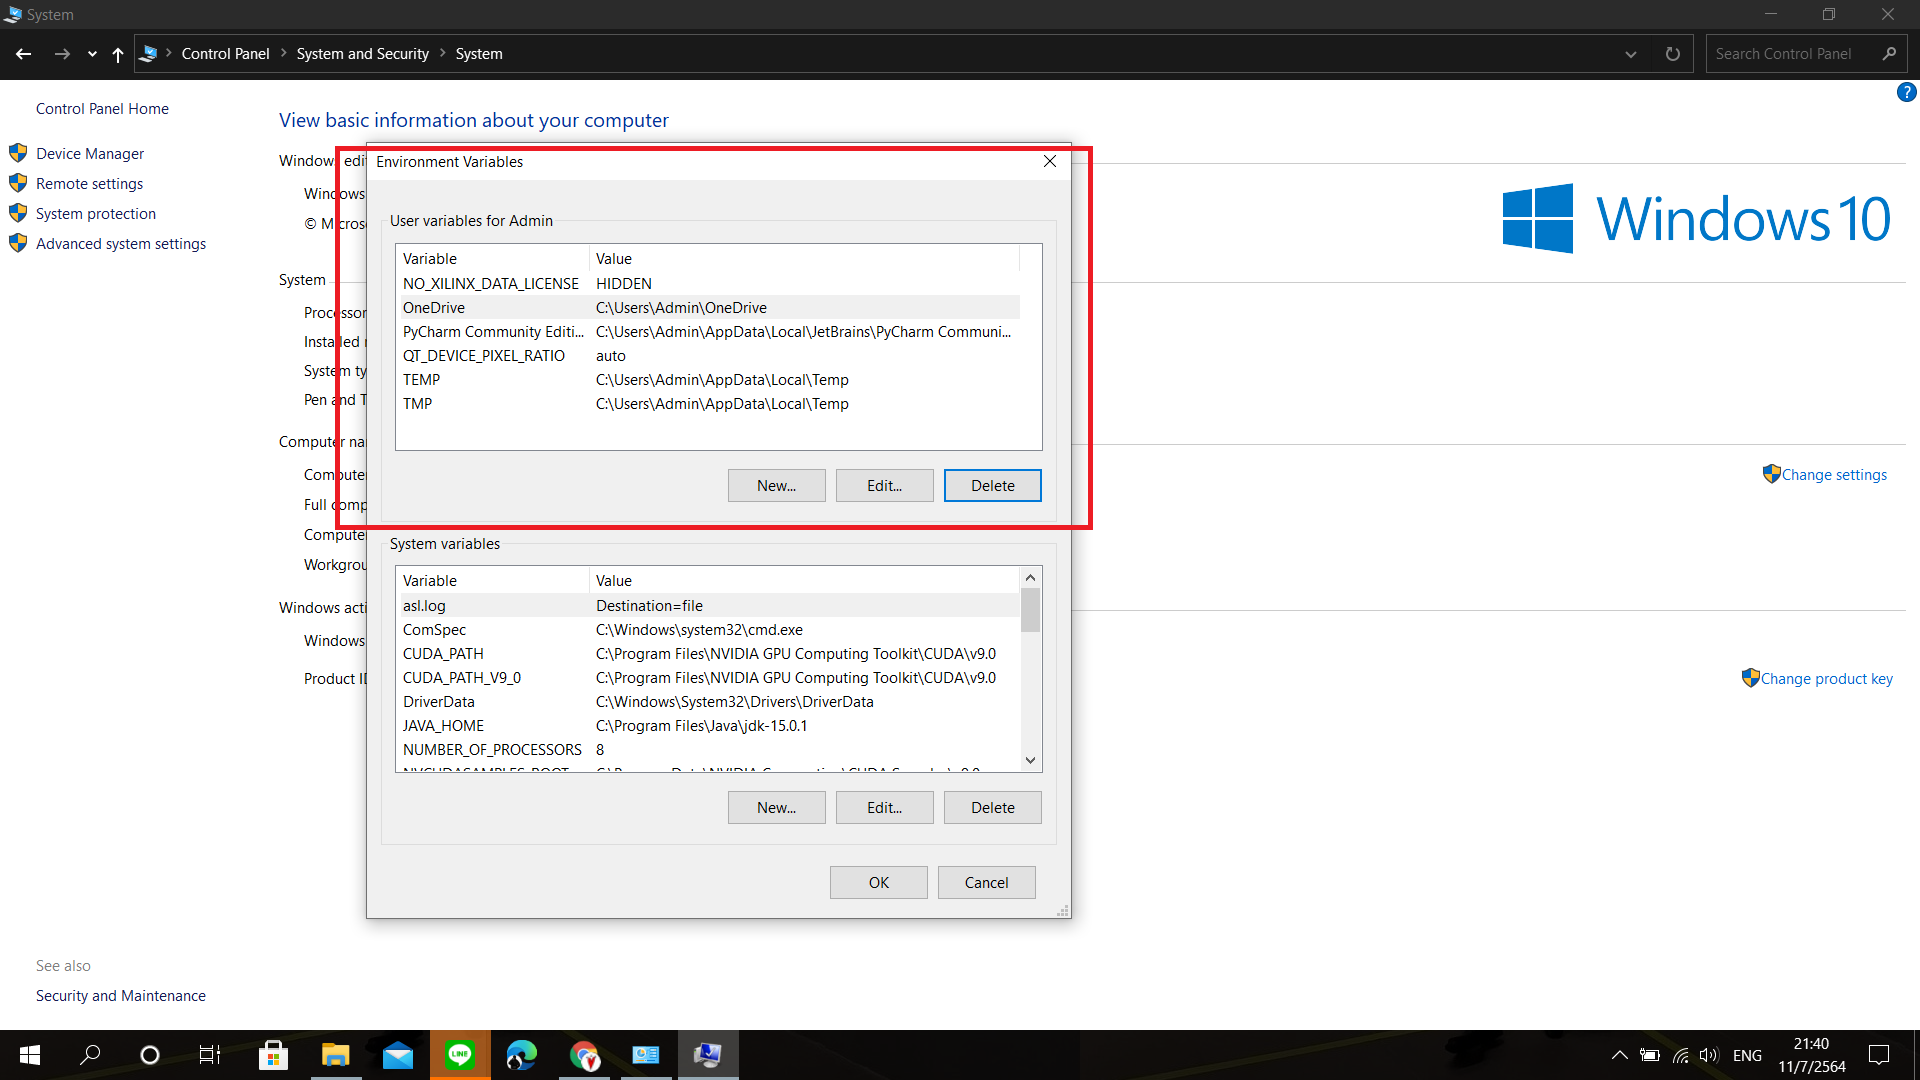This screenshot has width=1920, height=1080.
Task: Expand the address bar history dropdown
Action: pos(1631,54)
